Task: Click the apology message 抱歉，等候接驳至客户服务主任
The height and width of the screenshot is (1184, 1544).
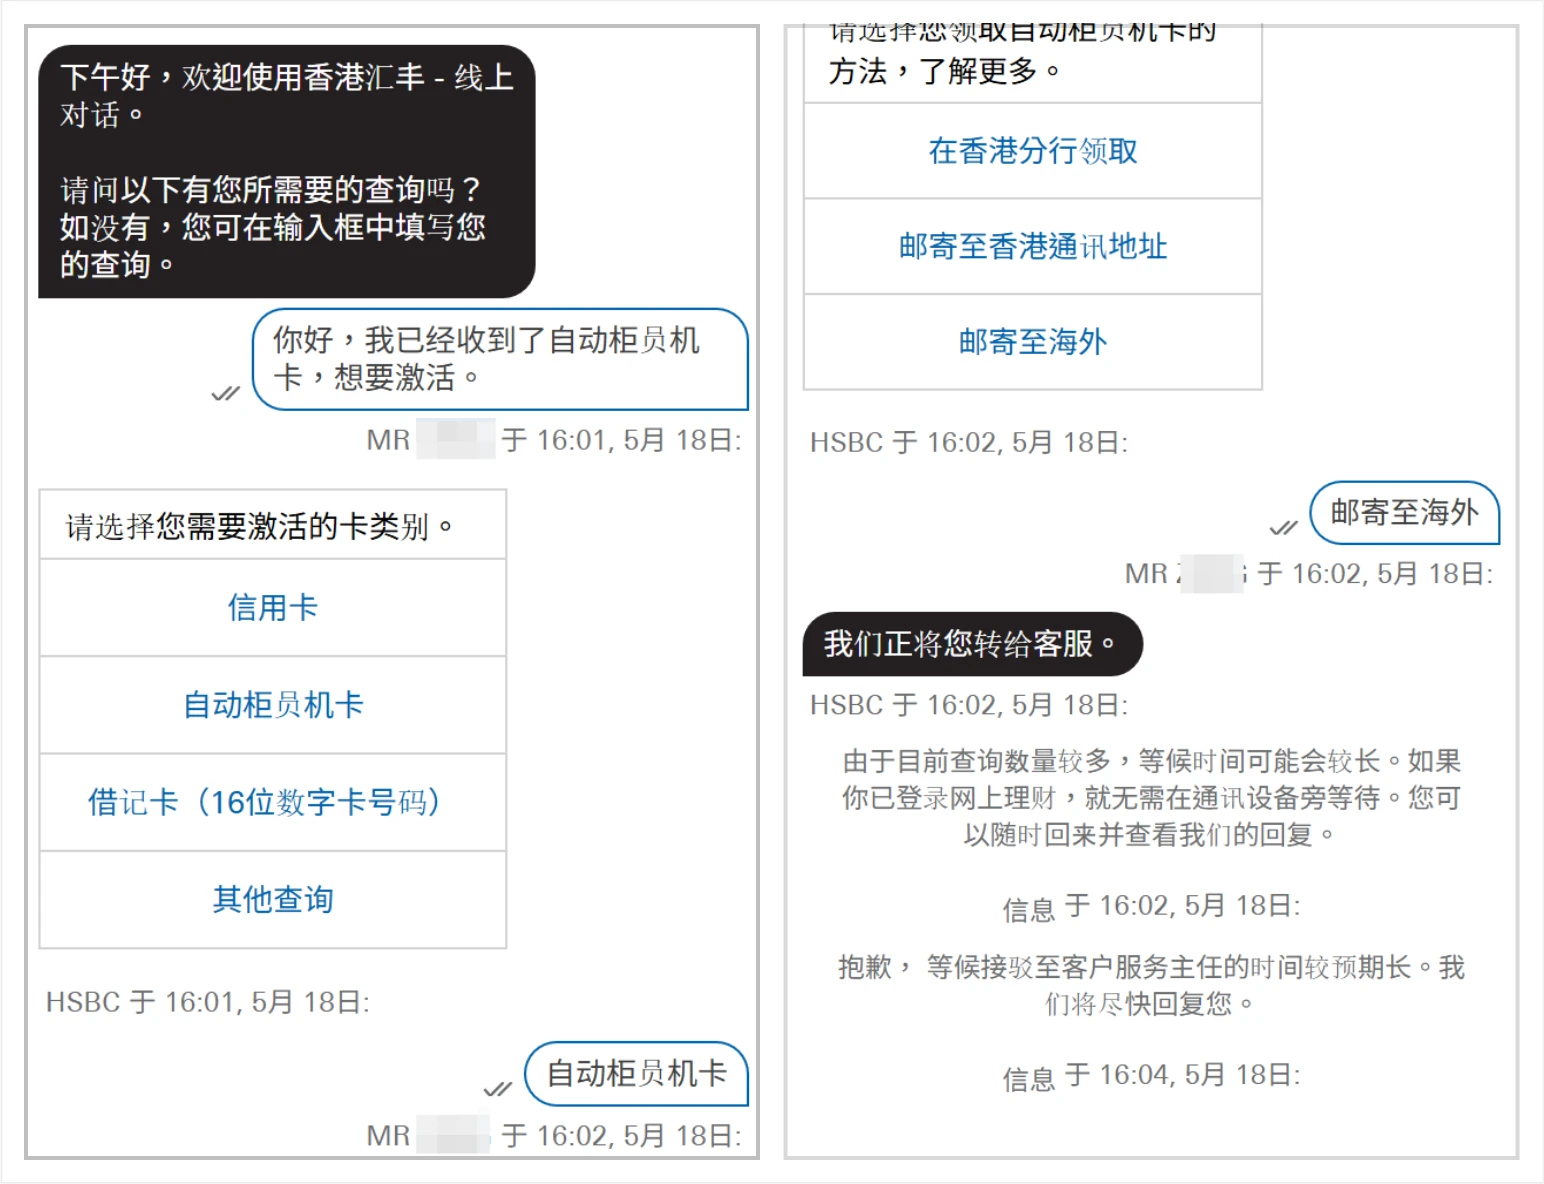Action: 1151,985
